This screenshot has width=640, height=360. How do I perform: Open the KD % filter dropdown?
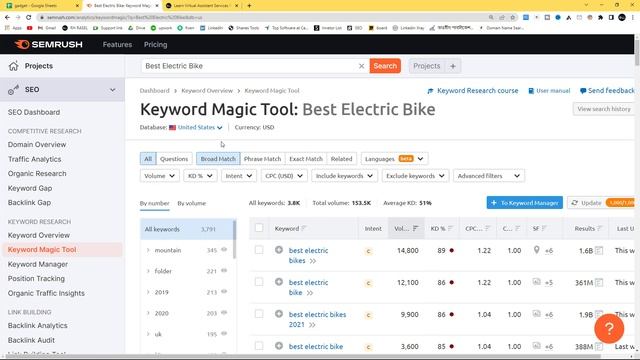[200, 176]
